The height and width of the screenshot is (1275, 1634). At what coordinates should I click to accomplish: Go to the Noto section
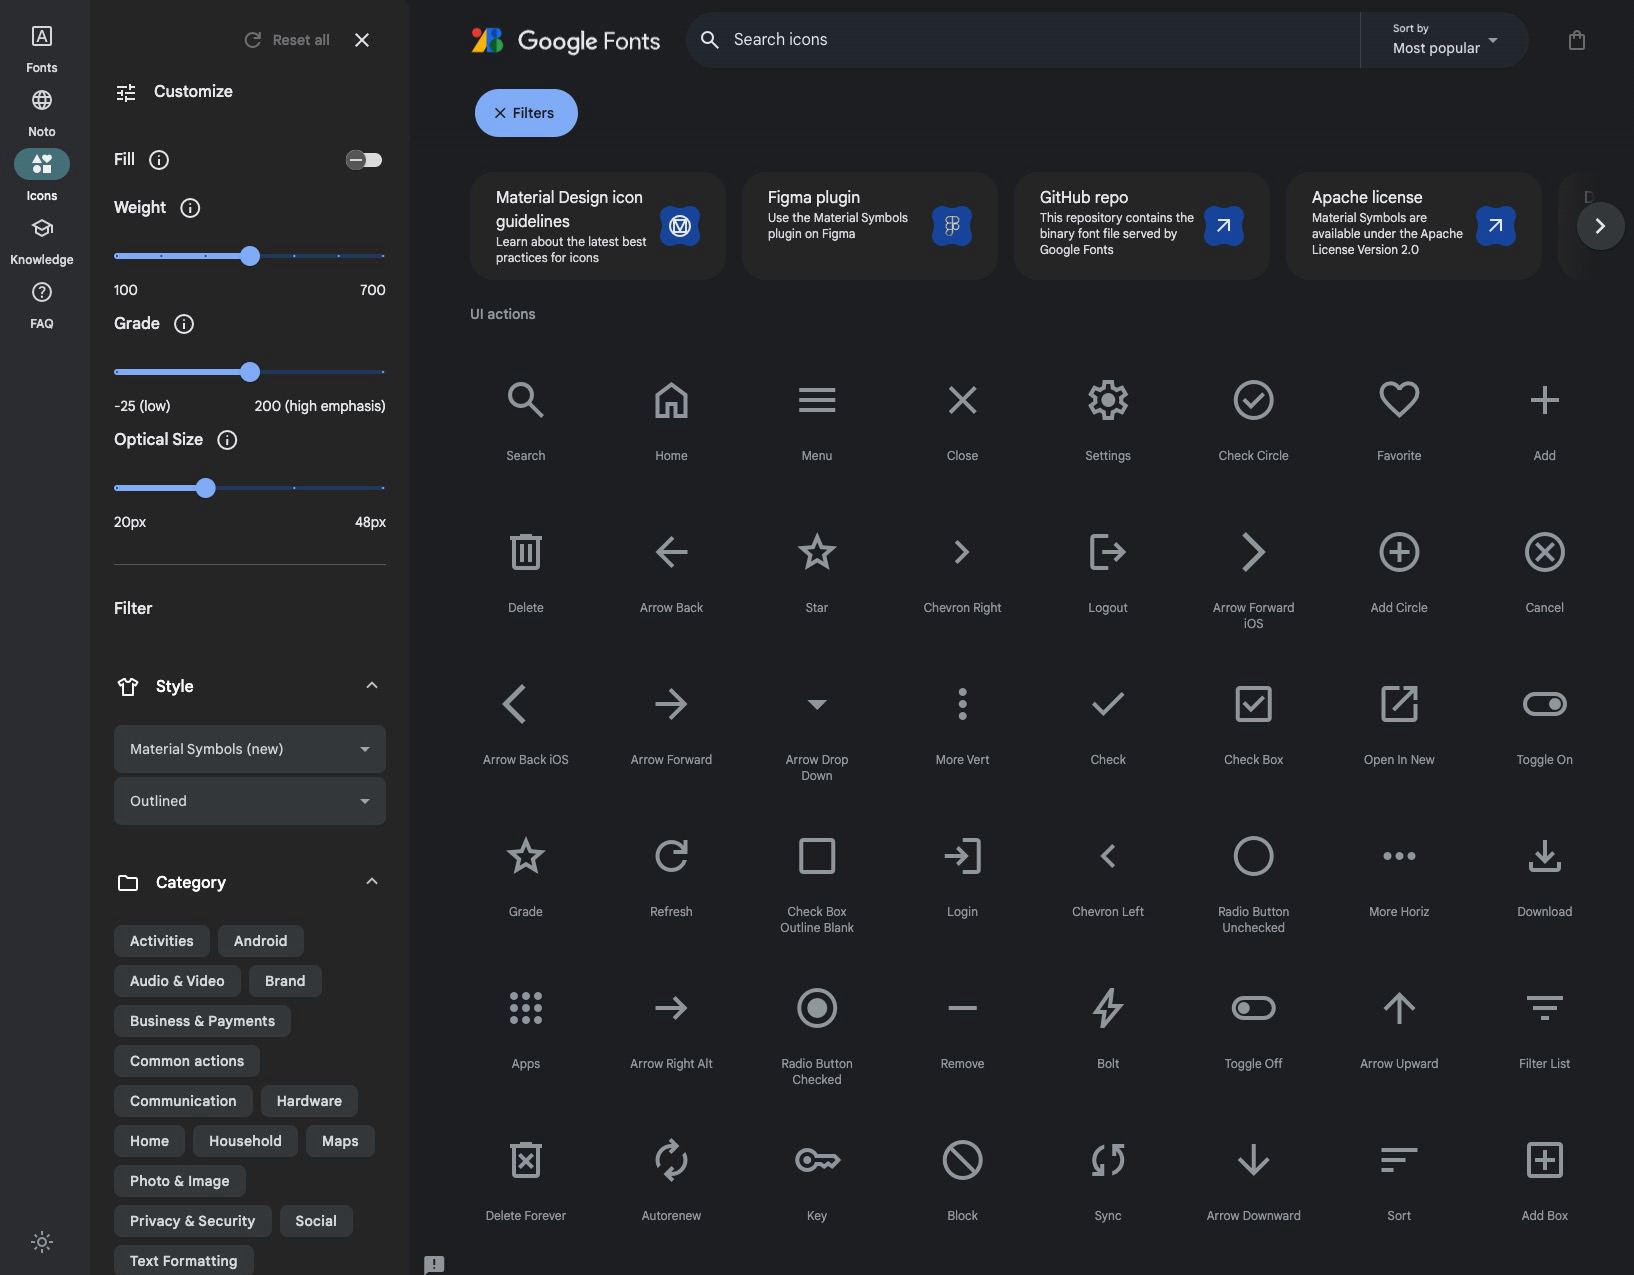42,112
